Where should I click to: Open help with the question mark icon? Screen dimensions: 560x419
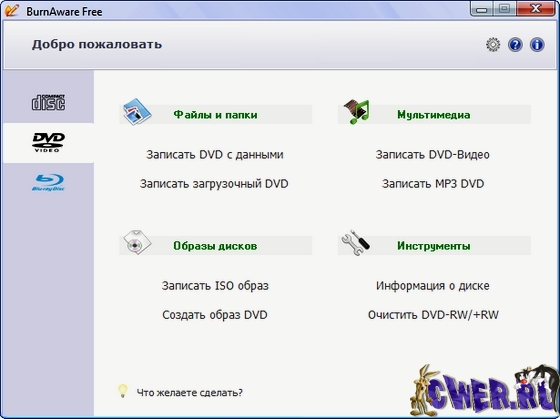[515, 45]
